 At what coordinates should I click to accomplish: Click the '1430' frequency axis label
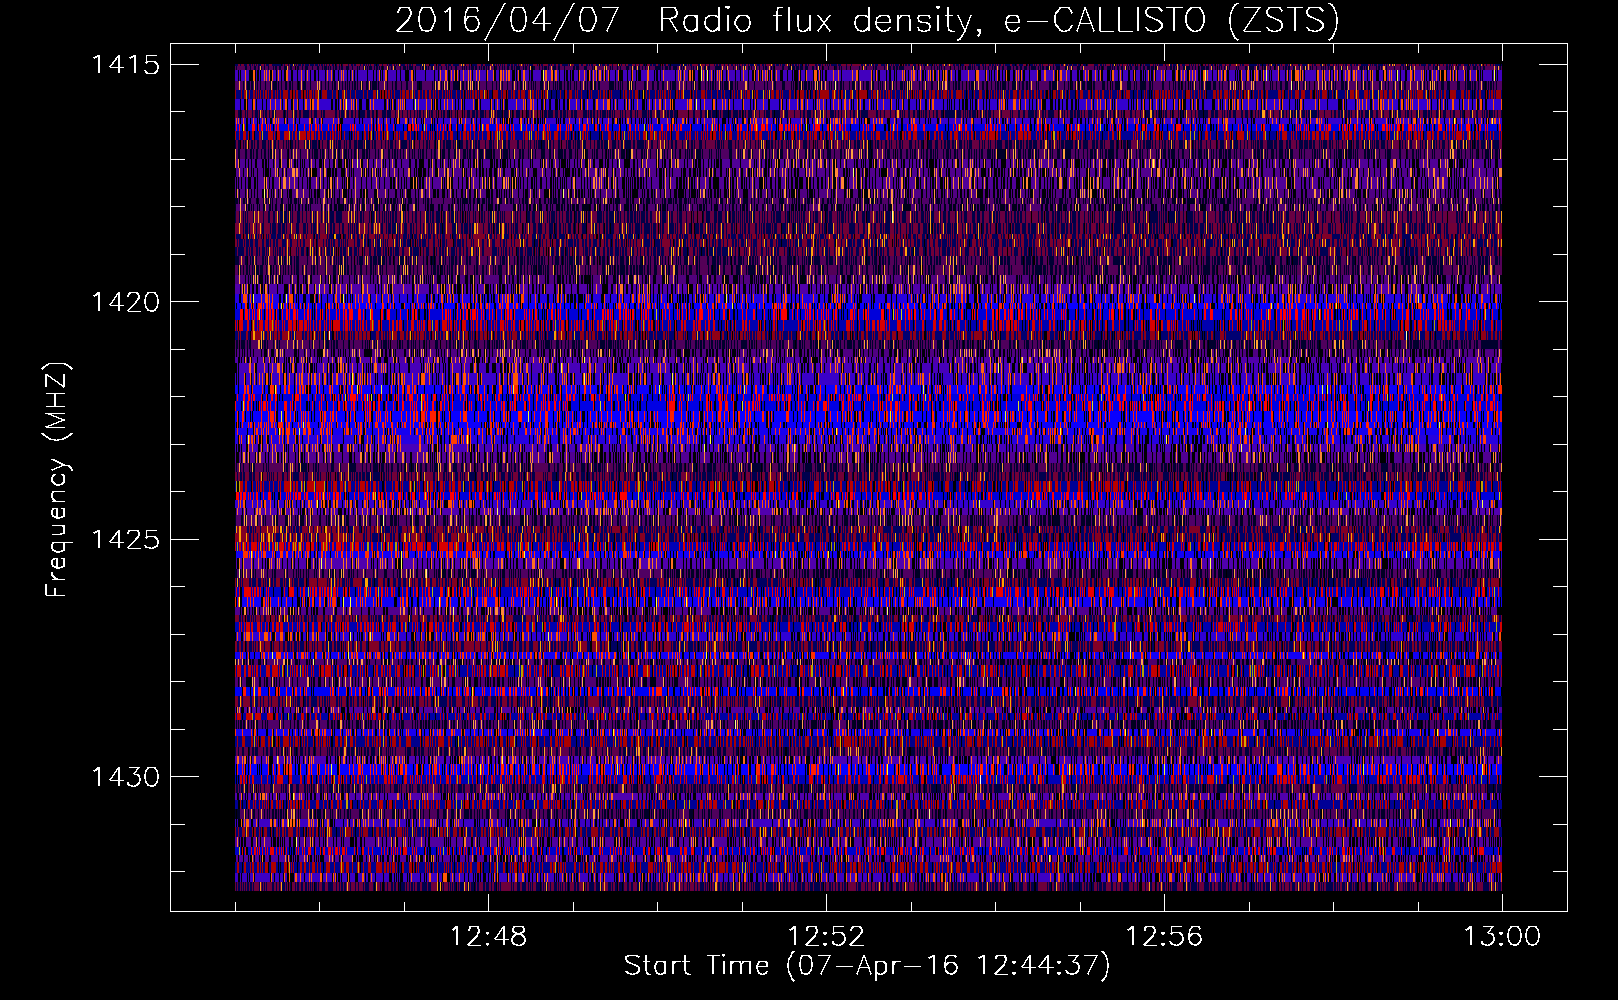[125, 777]
